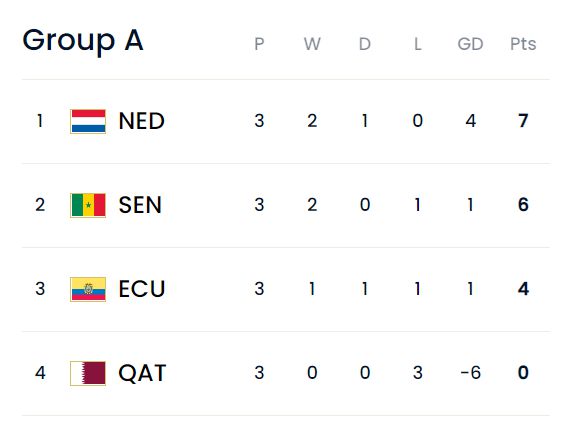Click Qatar's -6 goal difference
The image size is (570, 434).
point(470,373)
